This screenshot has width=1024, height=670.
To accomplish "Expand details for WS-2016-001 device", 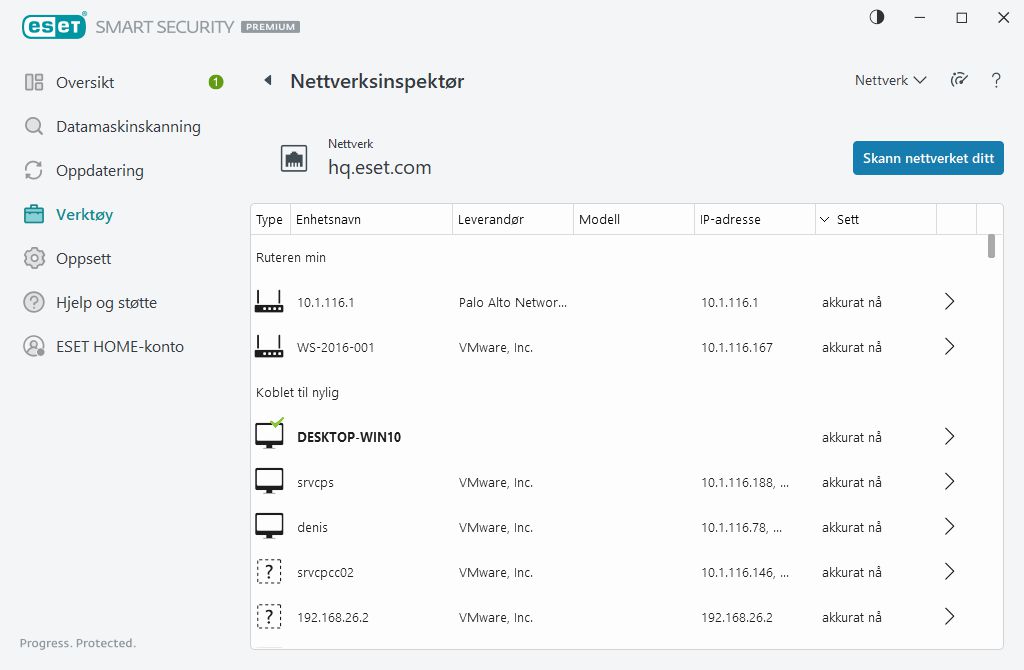I will click(x=950, y=347).
